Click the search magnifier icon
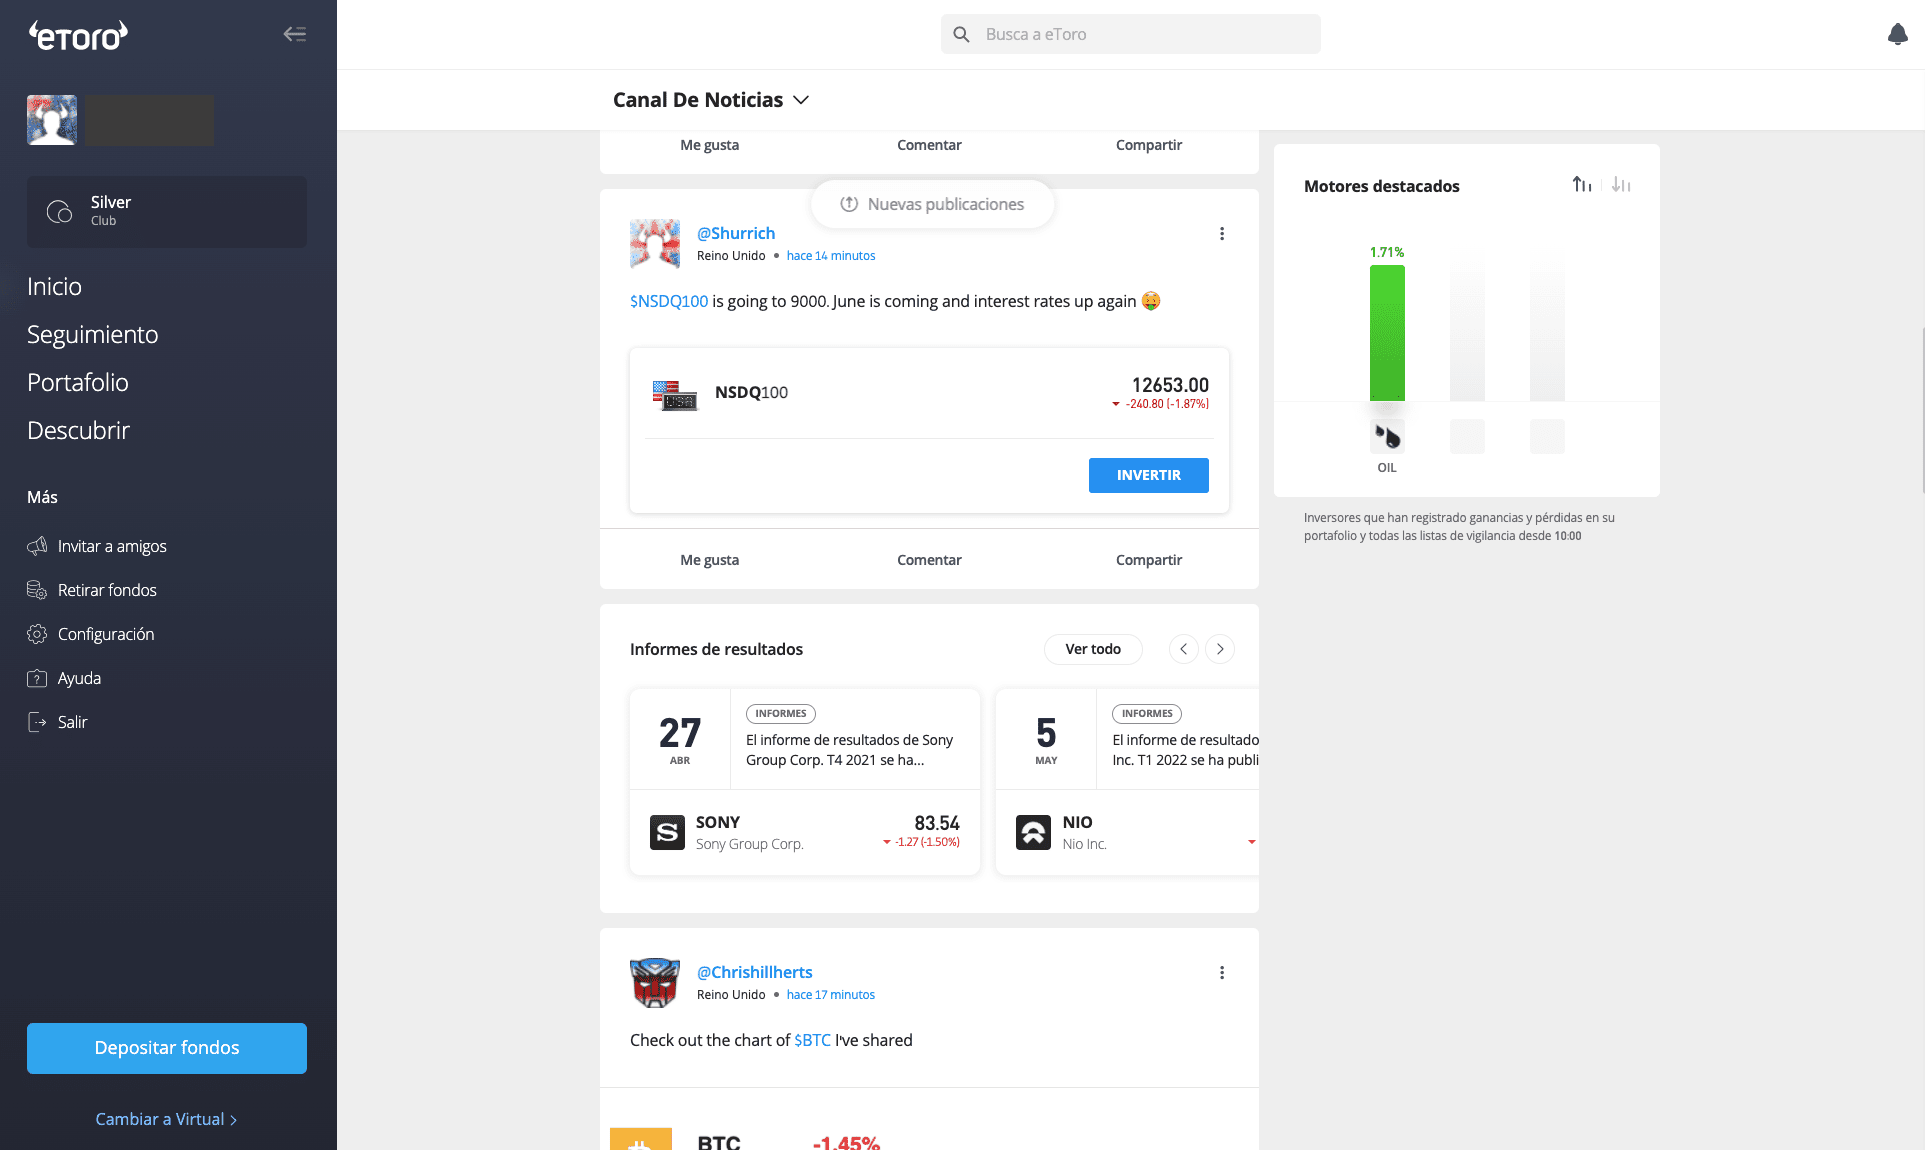The image size is (1925, 1150). (x=961, y=34)
